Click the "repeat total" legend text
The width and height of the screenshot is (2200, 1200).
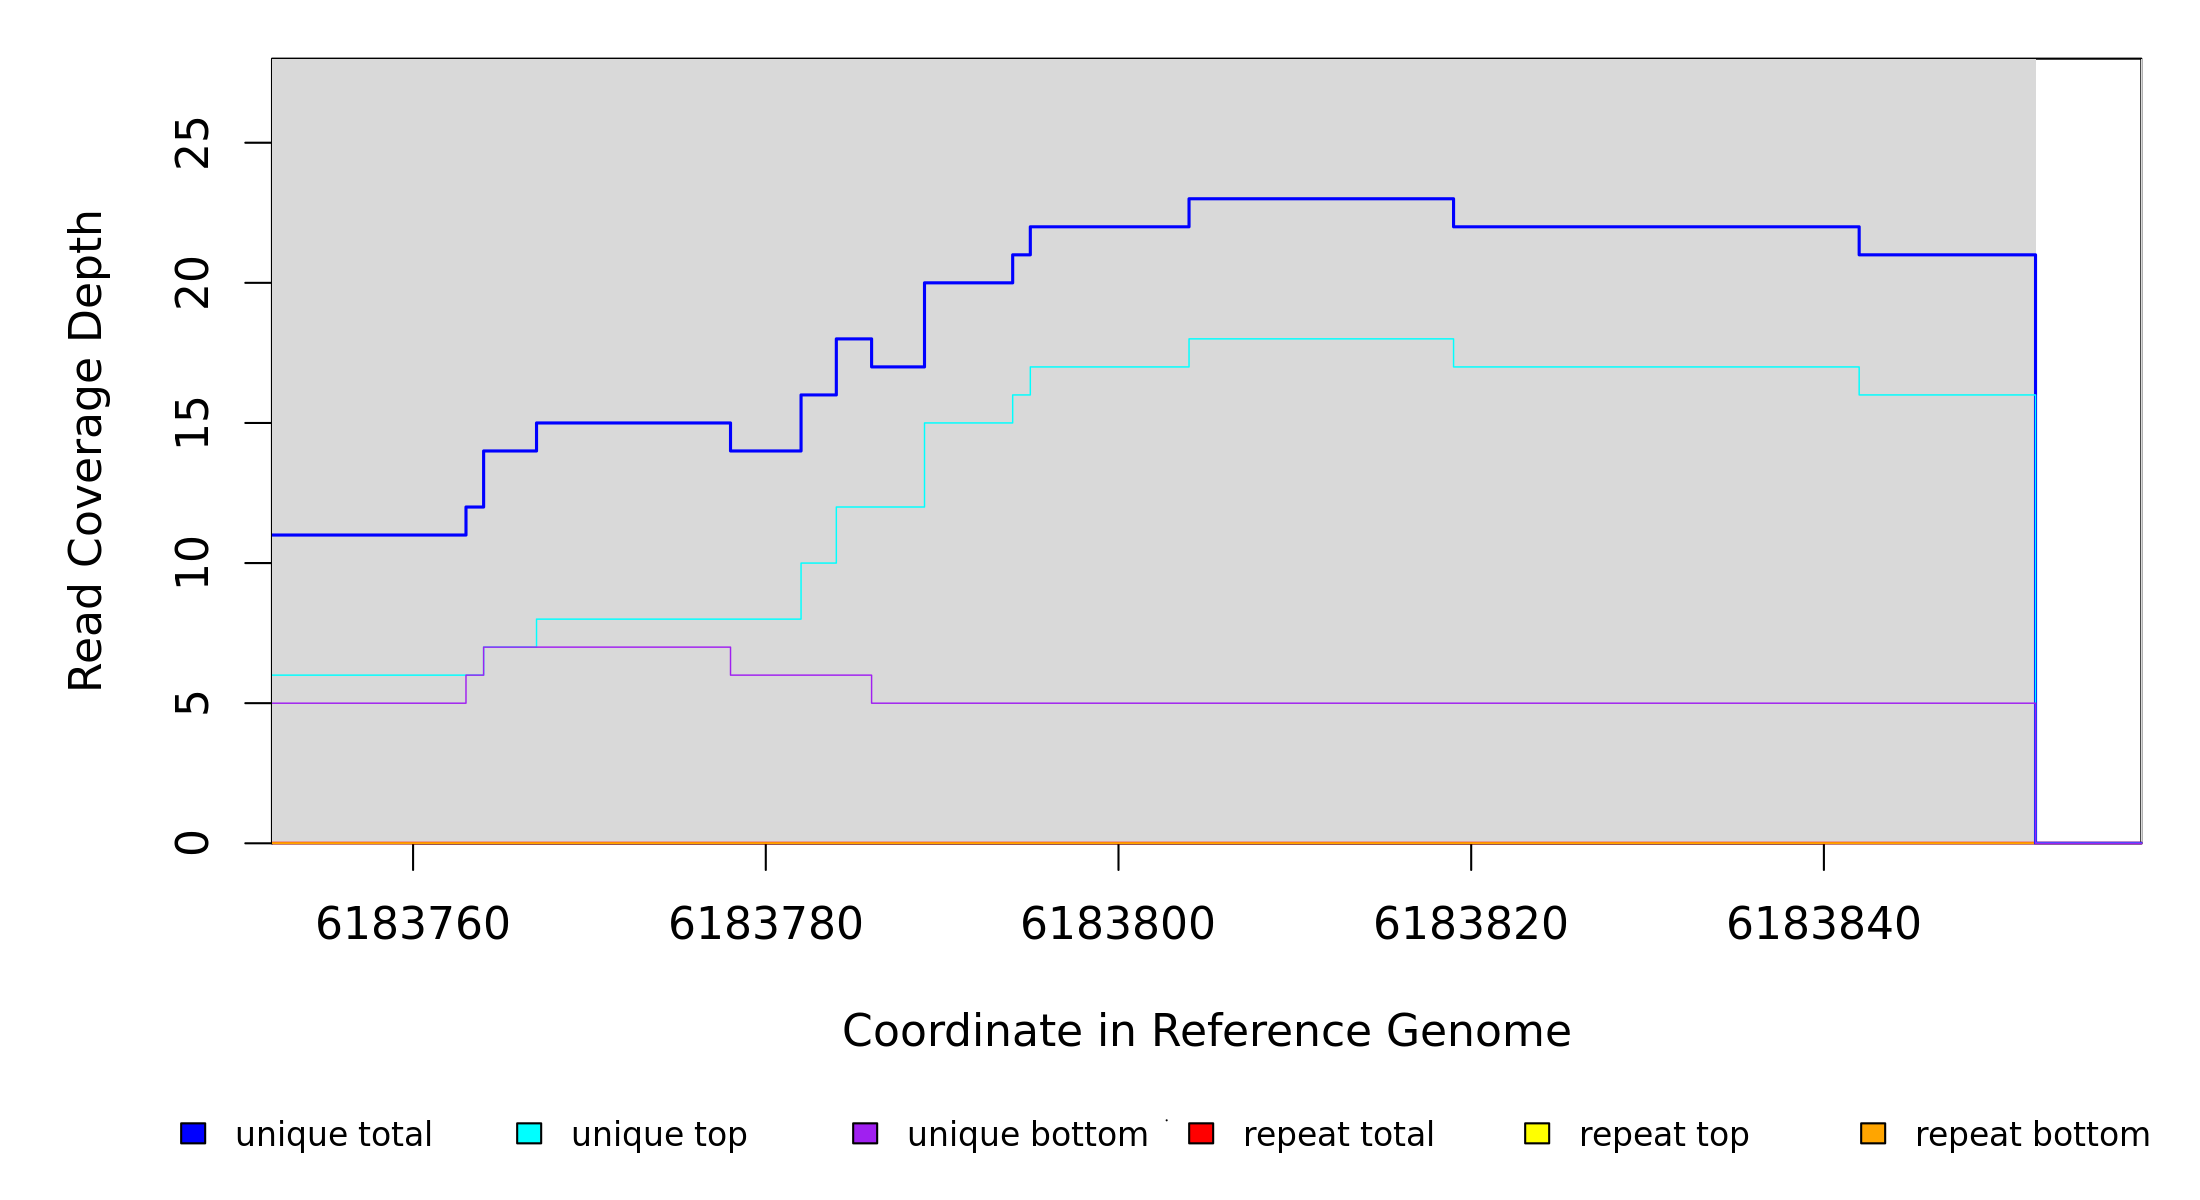pos(1338,1135)
